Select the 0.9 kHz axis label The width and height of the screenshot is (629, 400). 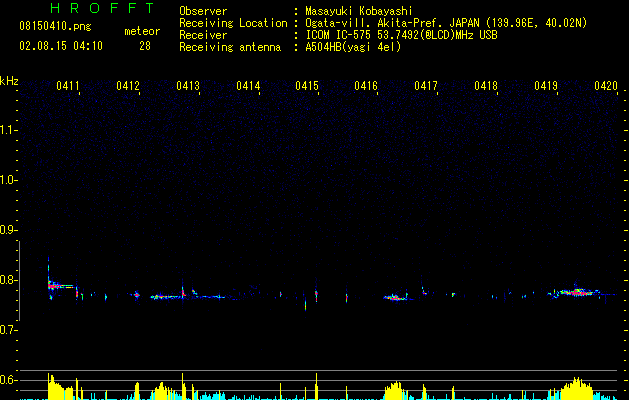[x=9, y=230]
